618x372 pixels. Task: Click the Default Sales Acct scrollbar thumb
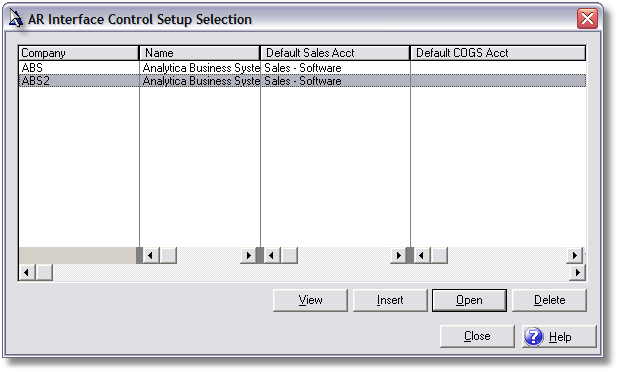pyautogui.click(x=289, y=255)
